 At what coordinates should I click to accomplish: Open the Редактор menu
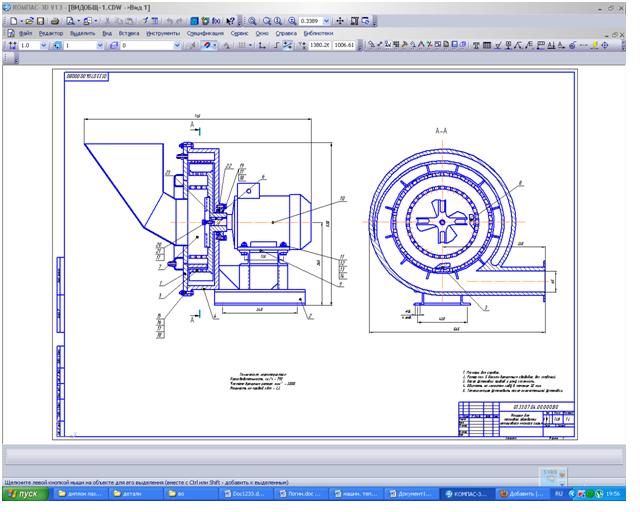point(51,33)
